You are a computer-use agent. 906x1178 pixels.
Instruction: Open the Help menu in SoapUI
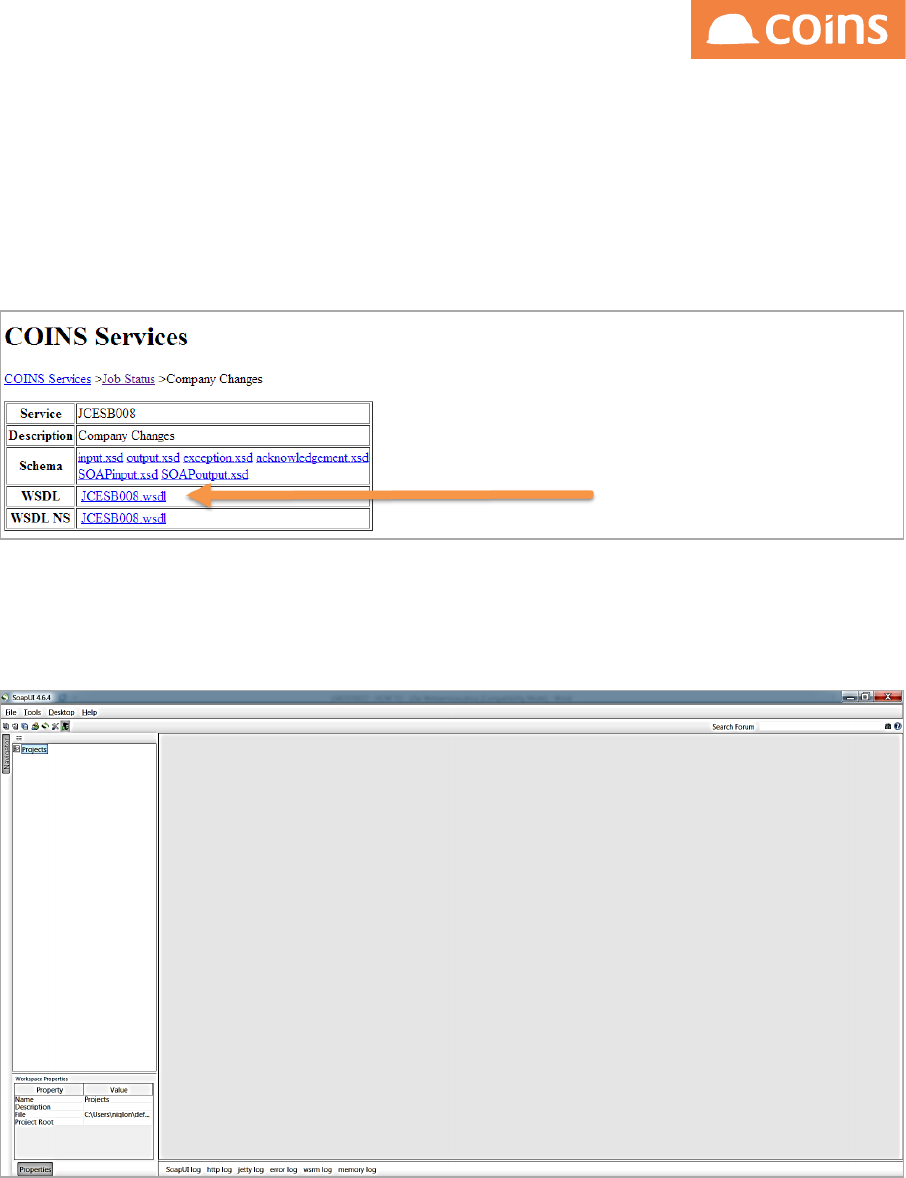coord(89,712)
